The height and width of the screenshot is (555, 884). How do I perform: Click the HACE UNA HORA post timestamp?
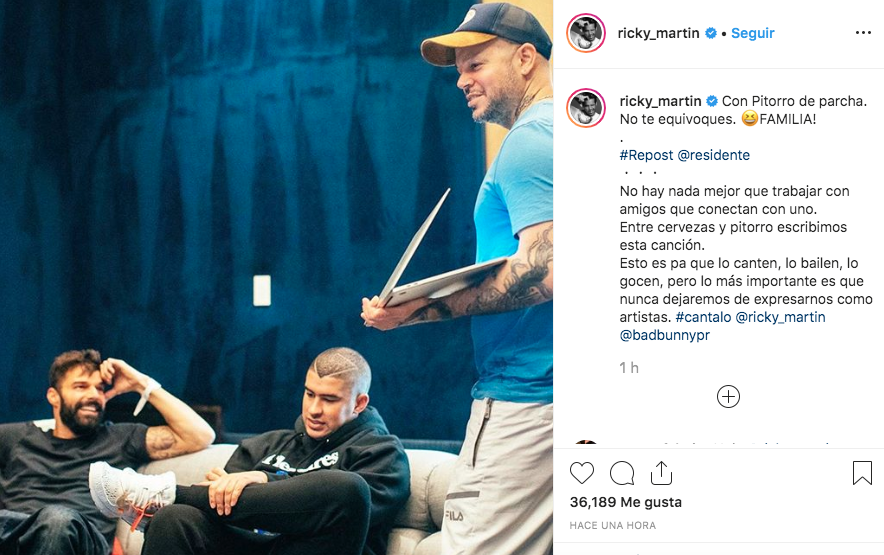pyautogui.click(x=613, y=526)
